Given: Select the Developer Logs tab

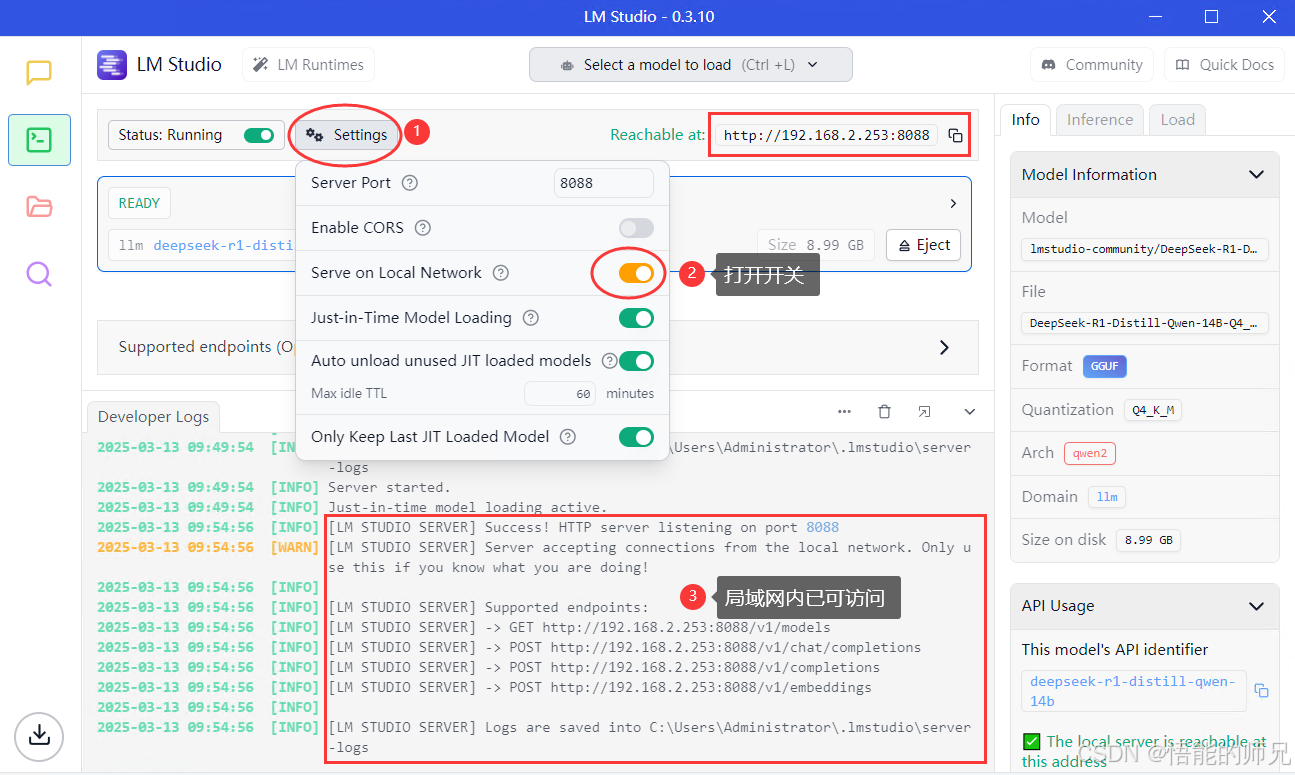Looking at the screenshot, I should click(x=153, y=418).
